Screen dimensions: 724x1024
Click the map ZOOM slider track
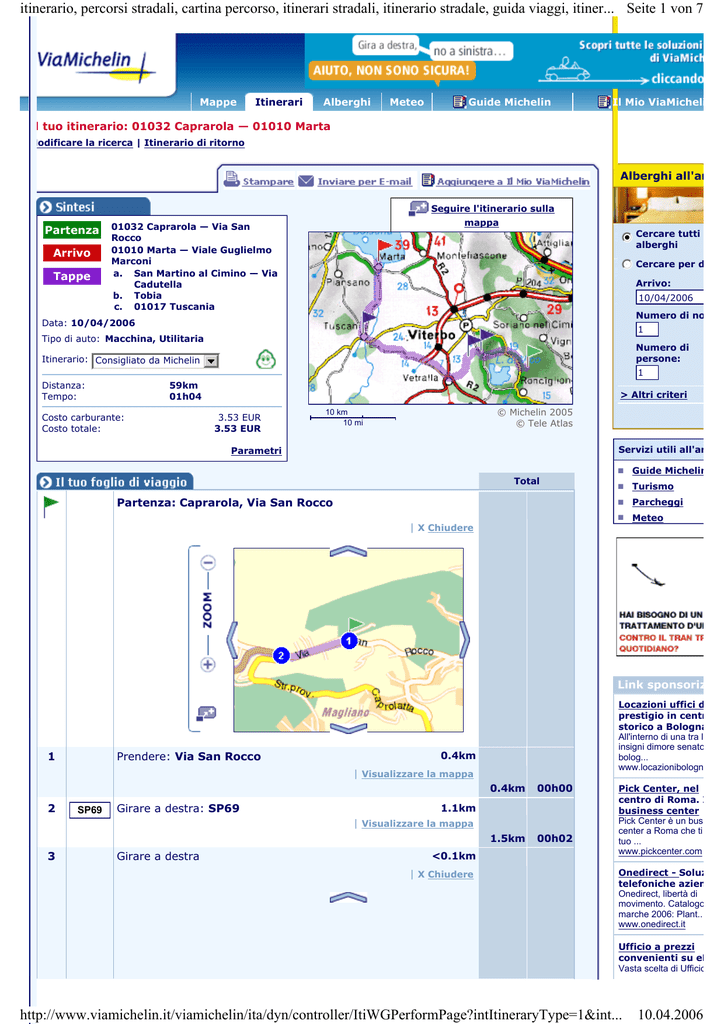tap(208, 614)
